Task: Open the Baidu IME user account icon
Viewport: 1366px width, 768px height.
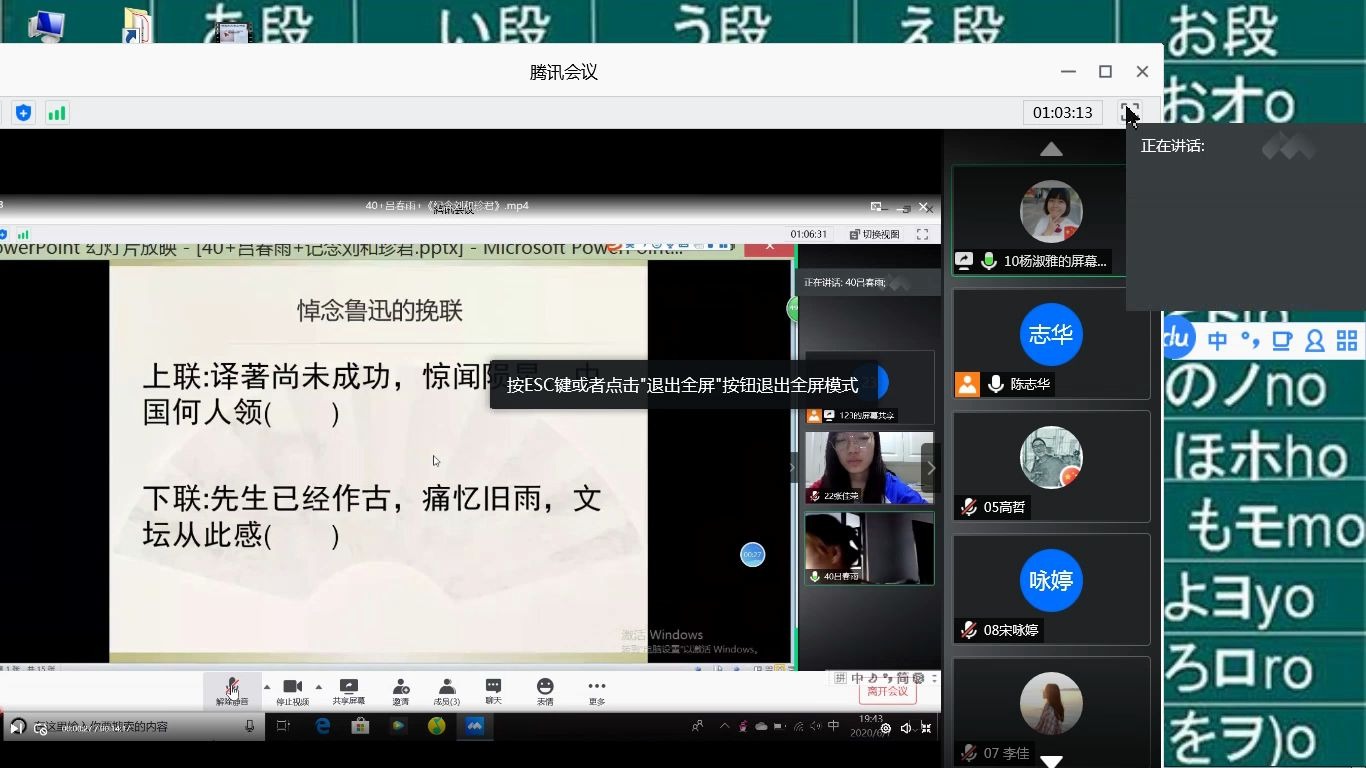Action: coord(1315,341)
